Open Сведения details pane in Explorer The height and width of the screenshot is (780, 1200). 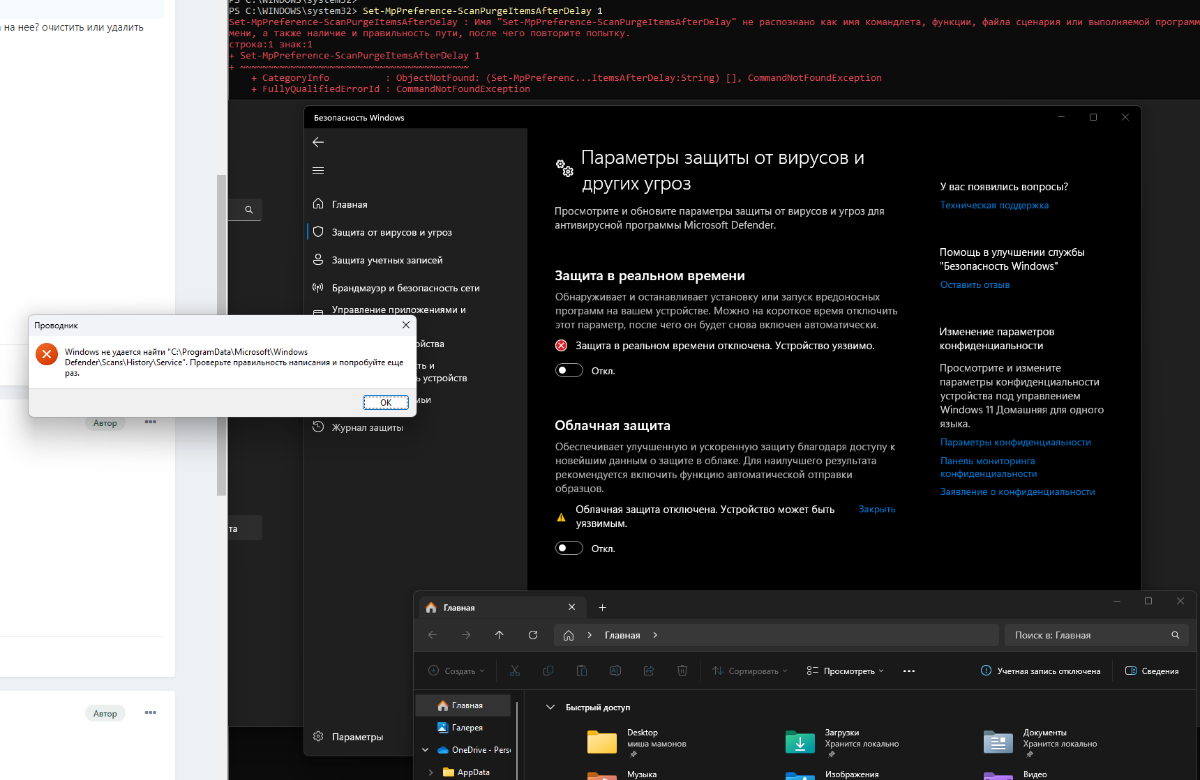pos(1151,671)
